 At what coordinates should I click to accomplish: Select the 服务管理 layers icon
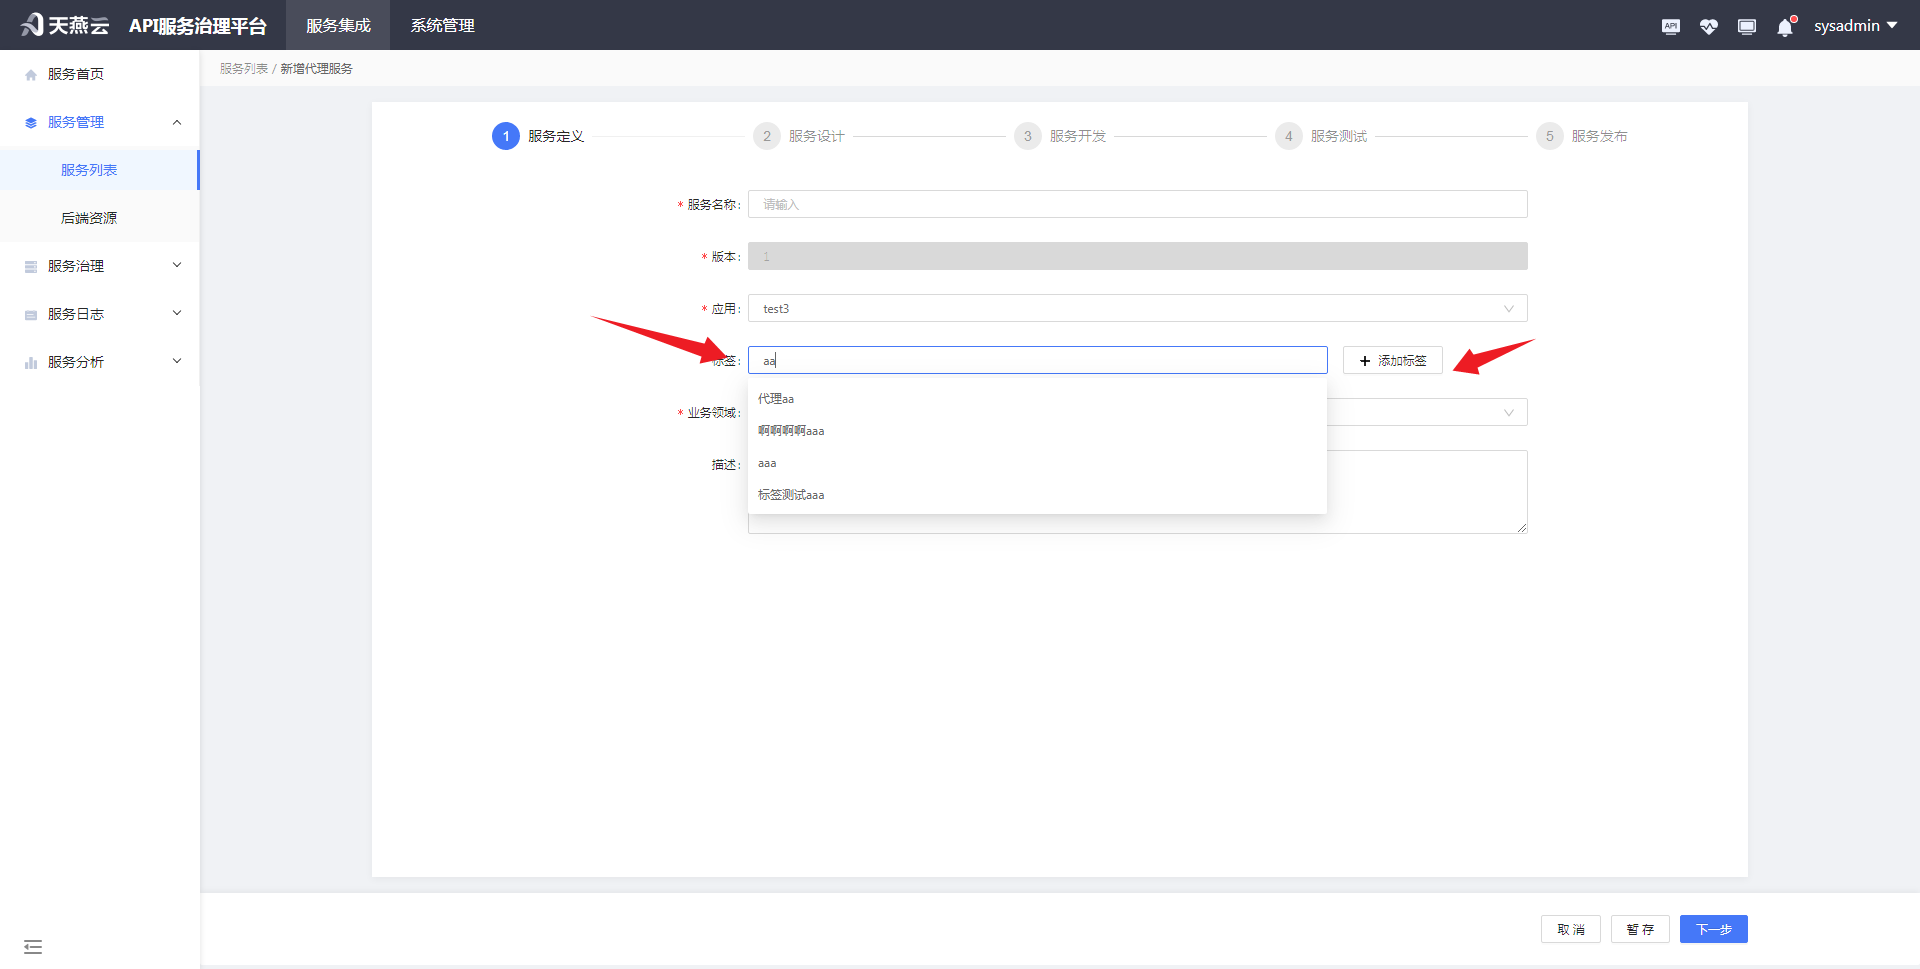pyautogui.click(x=29, y=121)
